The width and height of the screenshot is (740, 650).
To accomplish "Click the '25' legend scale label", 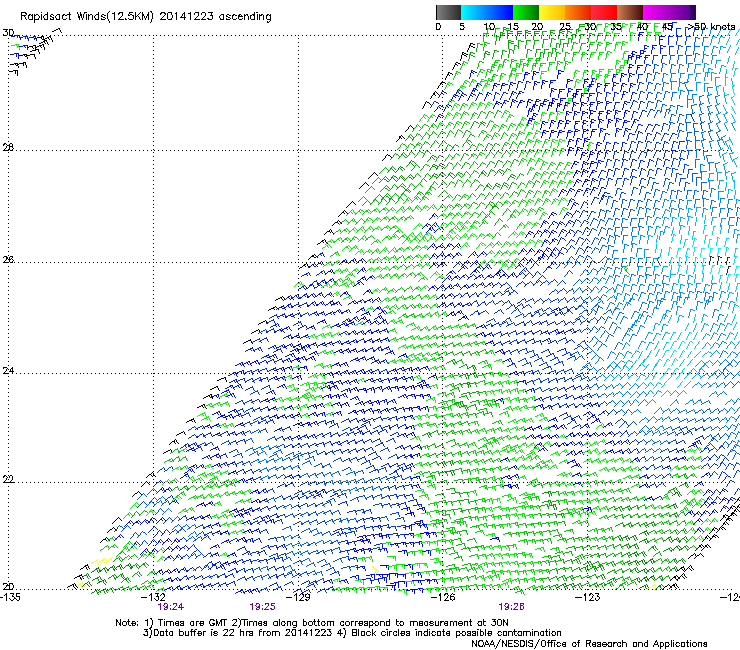I will [565, 27].
